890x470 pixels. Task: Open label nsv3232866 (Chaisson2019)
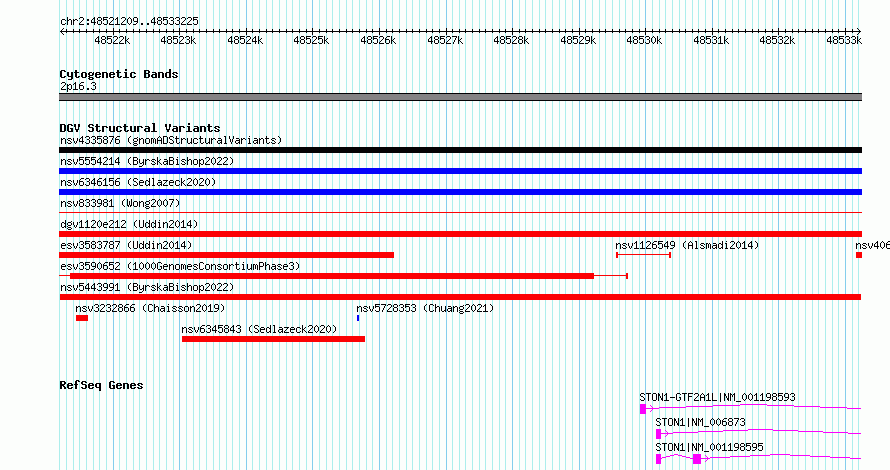[150, 308]
